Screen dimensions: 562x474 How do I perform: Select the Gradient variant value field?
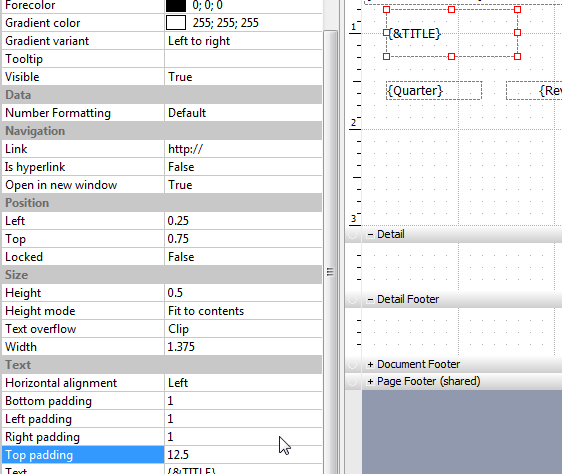click(243, 41)
